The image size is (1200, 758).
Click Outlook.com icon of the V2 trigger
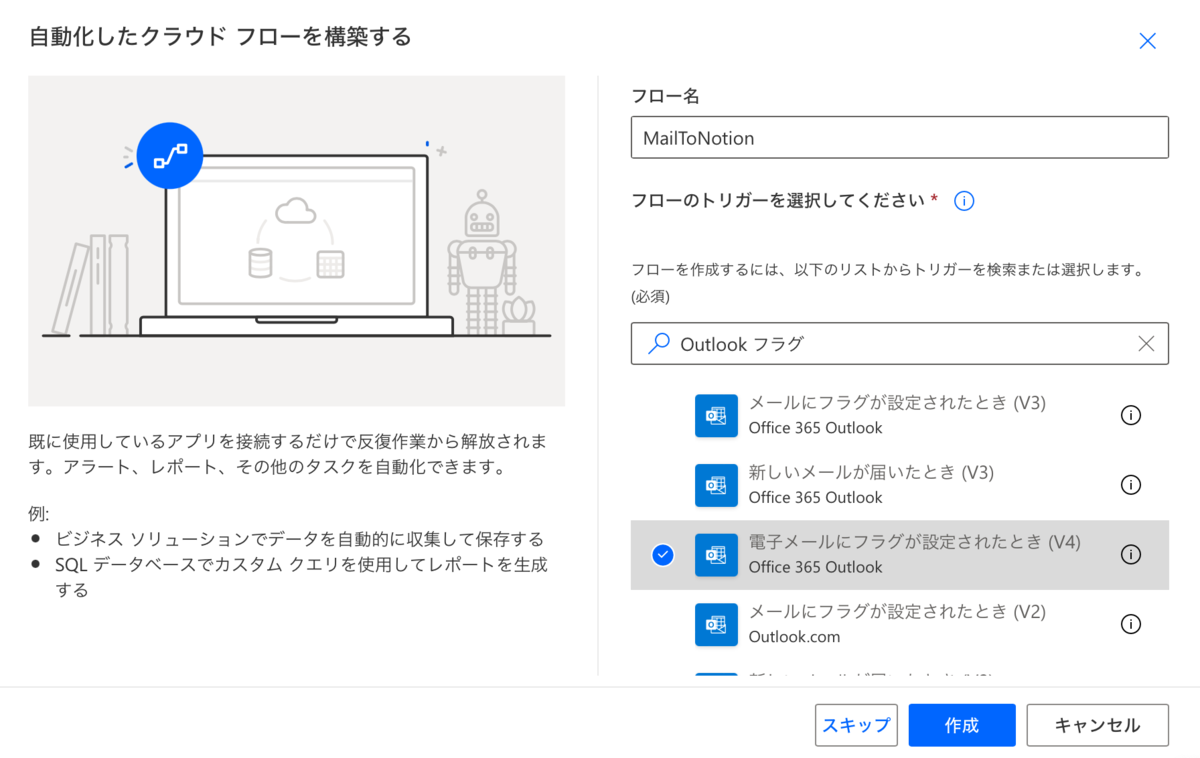click(716, 624)
